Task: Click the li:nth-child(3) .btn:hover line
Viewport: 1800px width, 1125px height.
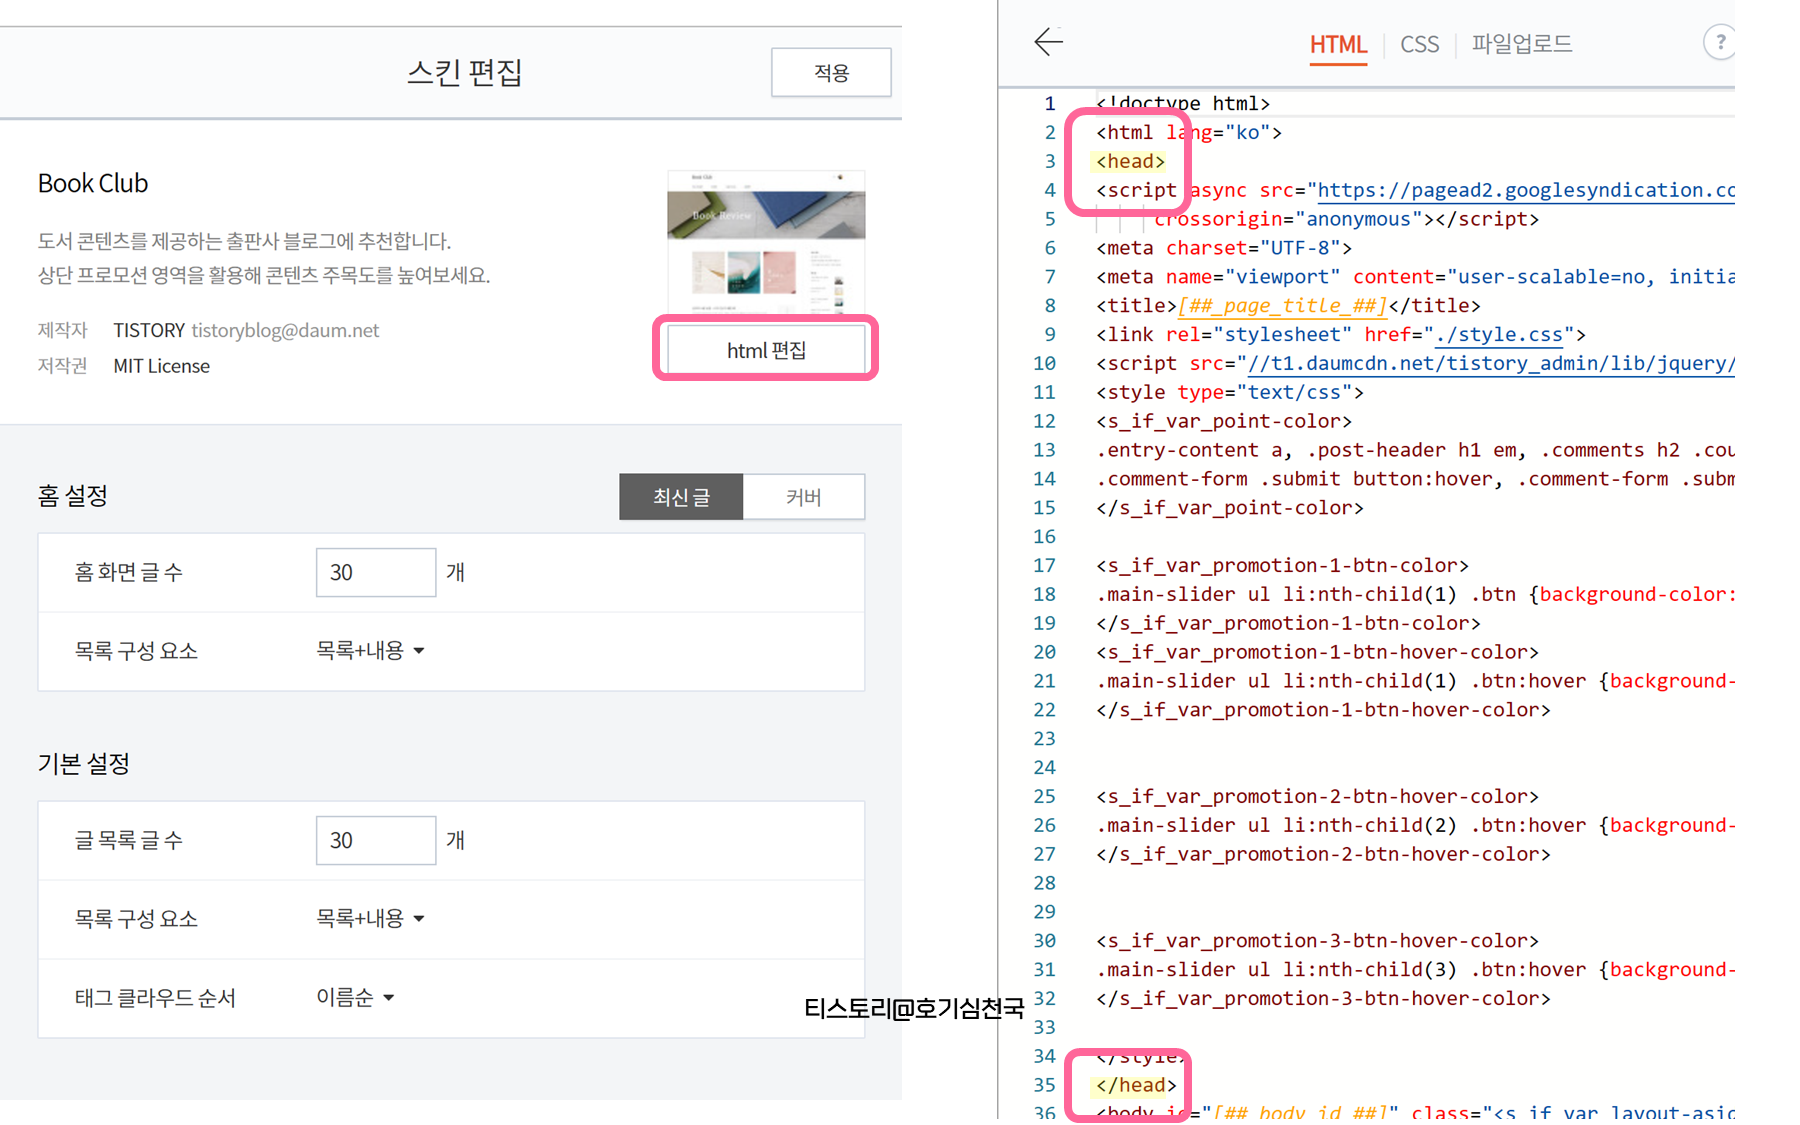Action: pos(1415,970)
